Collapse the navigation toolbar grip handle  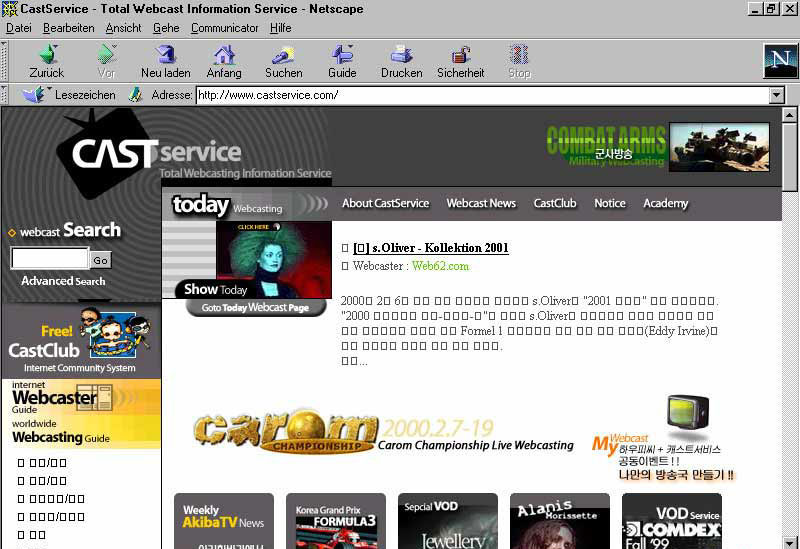click(4, 61)
